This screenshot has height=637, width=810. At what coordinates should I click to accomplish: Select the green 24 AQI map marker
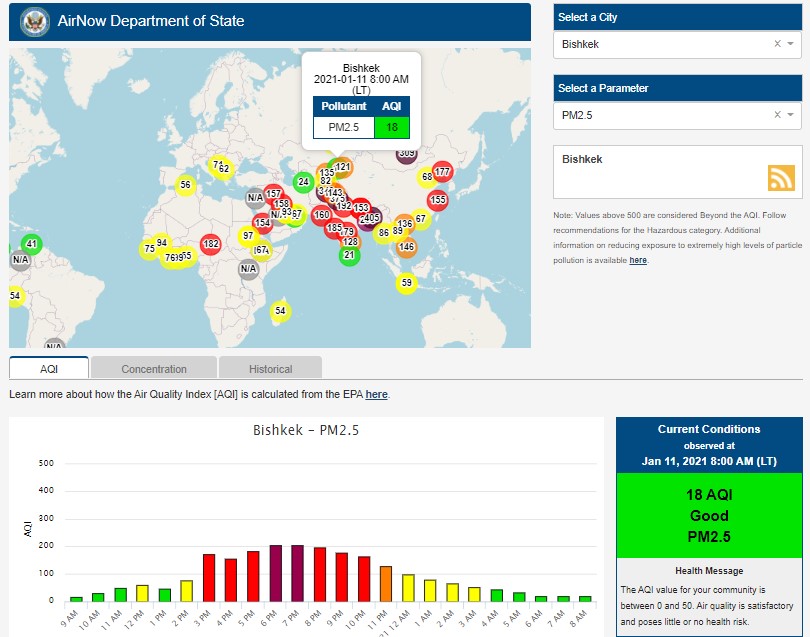coord(303,182)
